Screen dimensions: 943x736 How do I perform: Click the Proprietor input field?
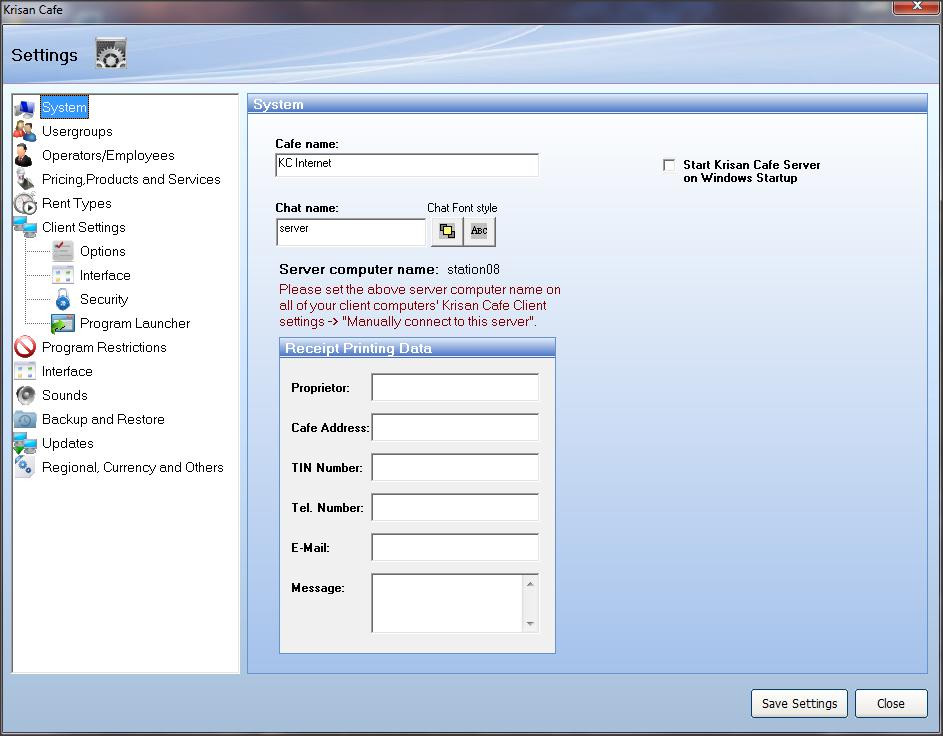(x=455, y=387)
